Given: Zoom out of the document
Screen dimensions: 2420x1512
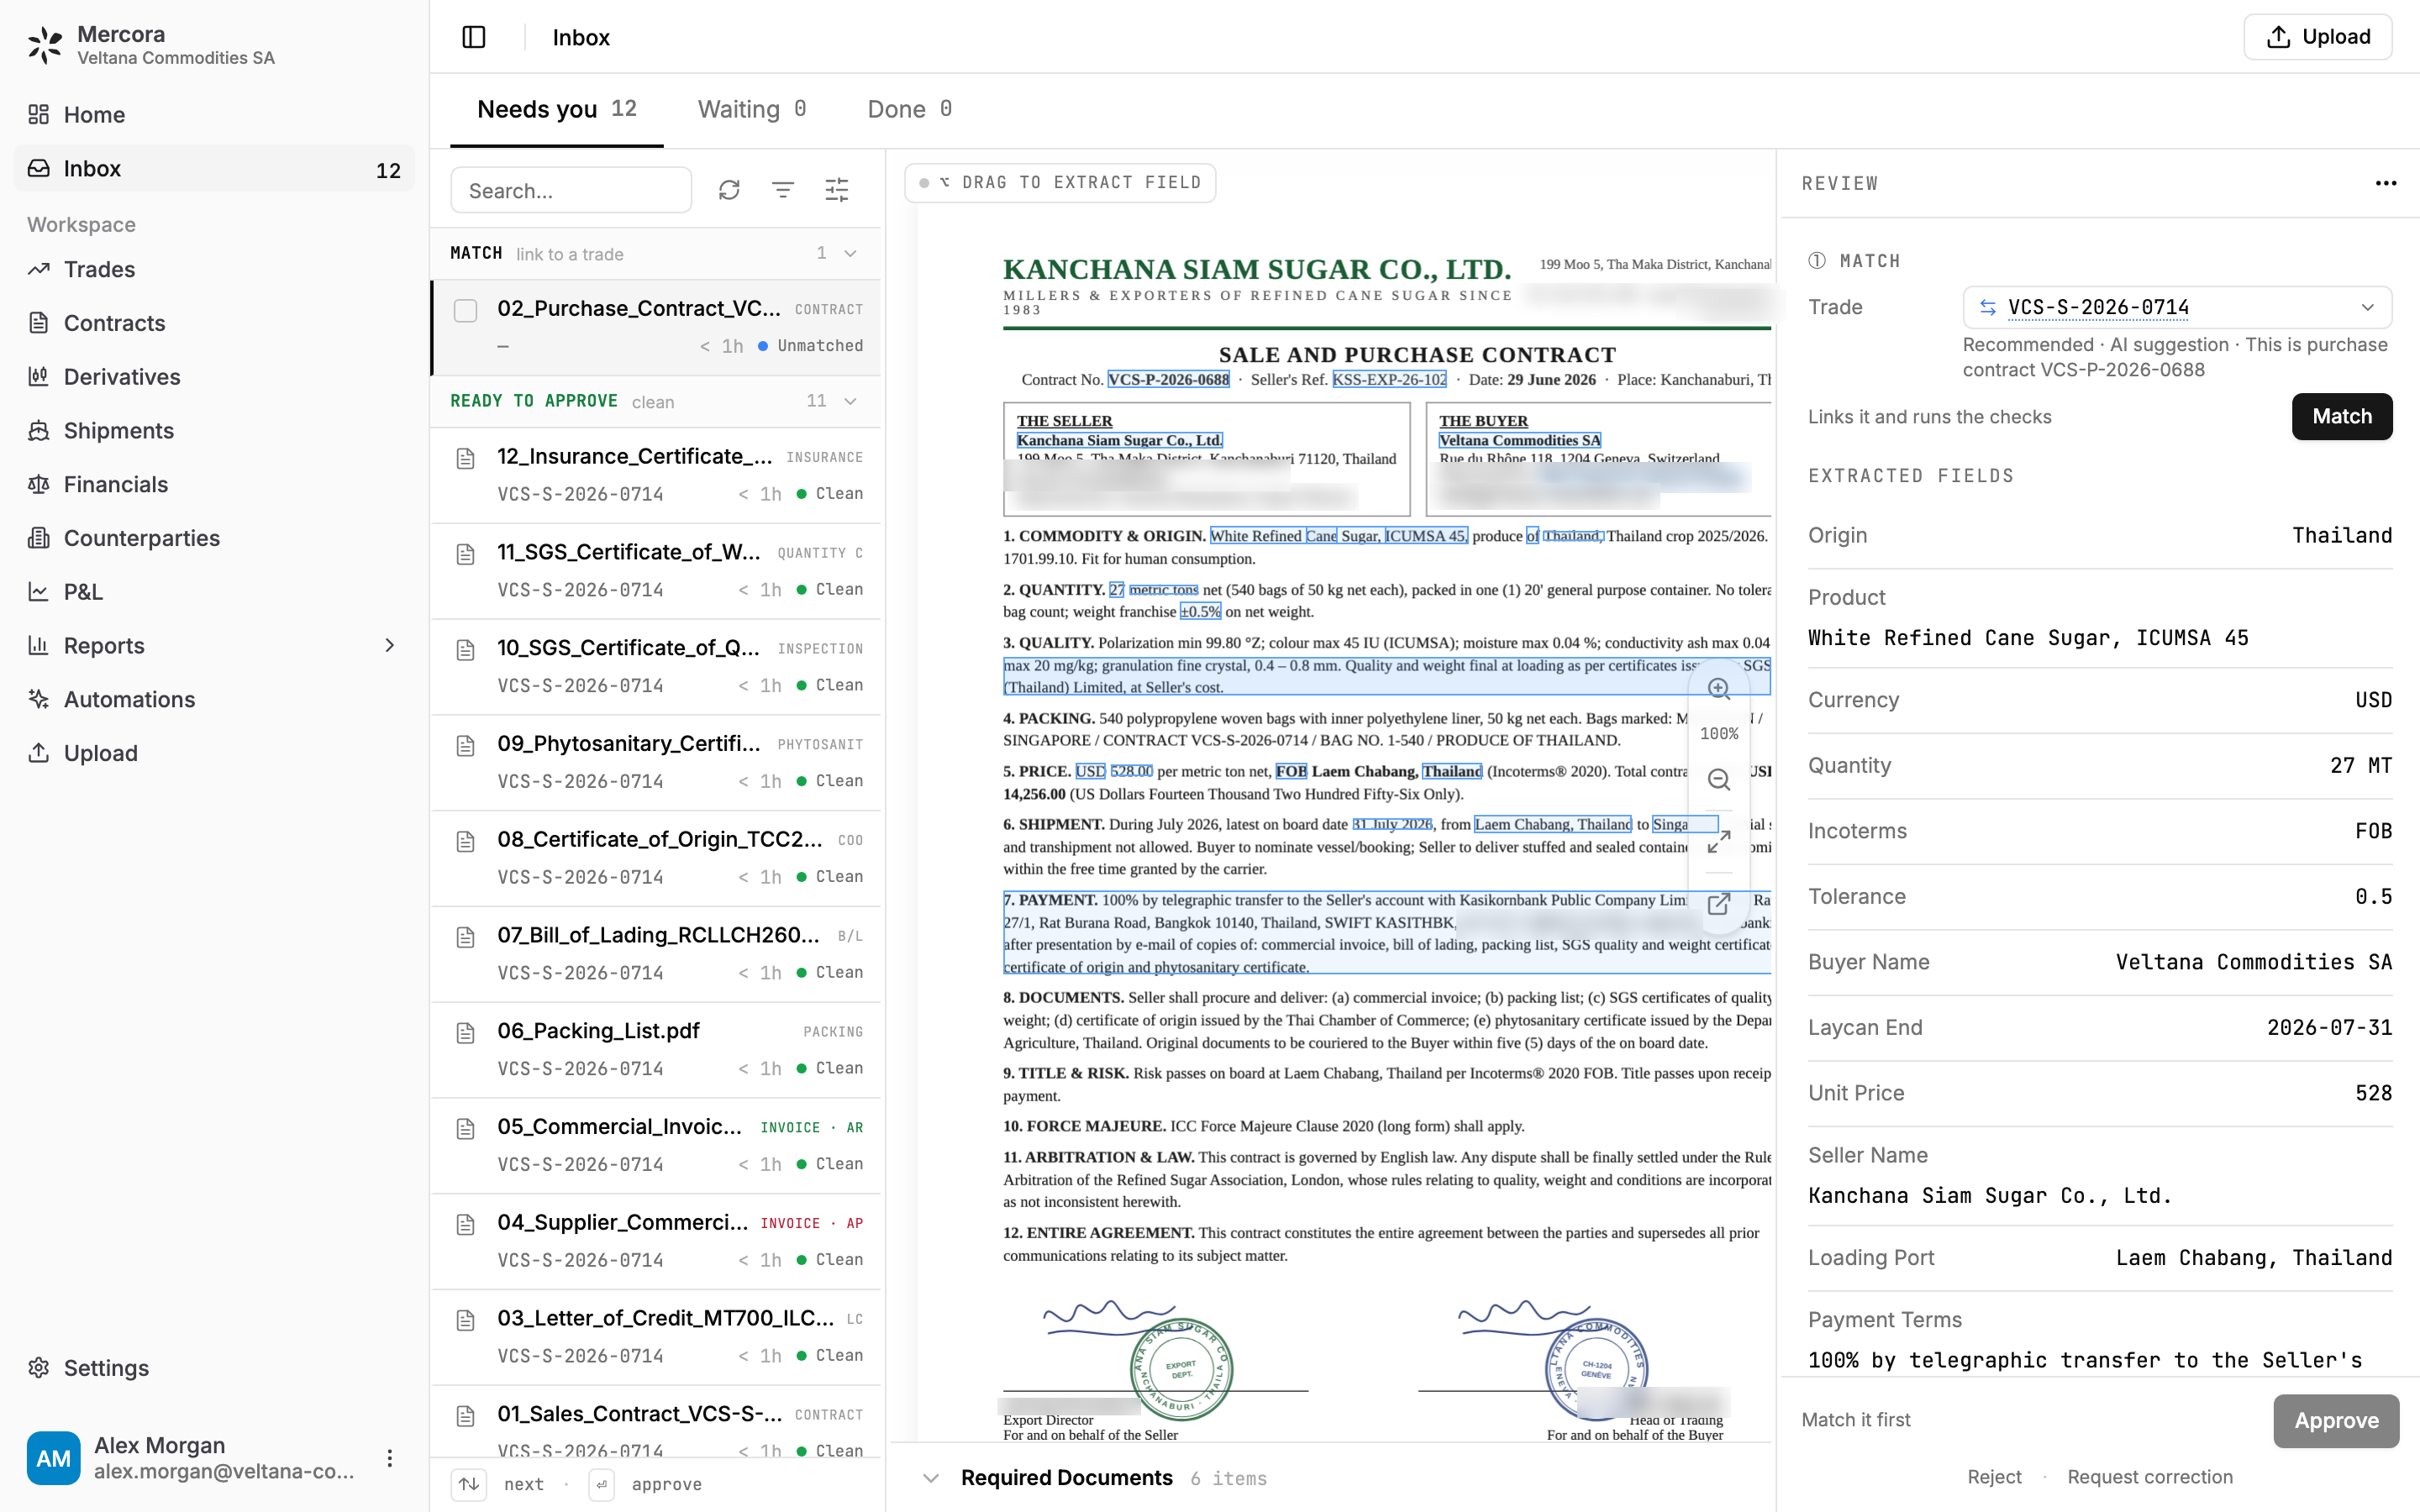Looking at the screenshot, I should tap(1718, 780).
